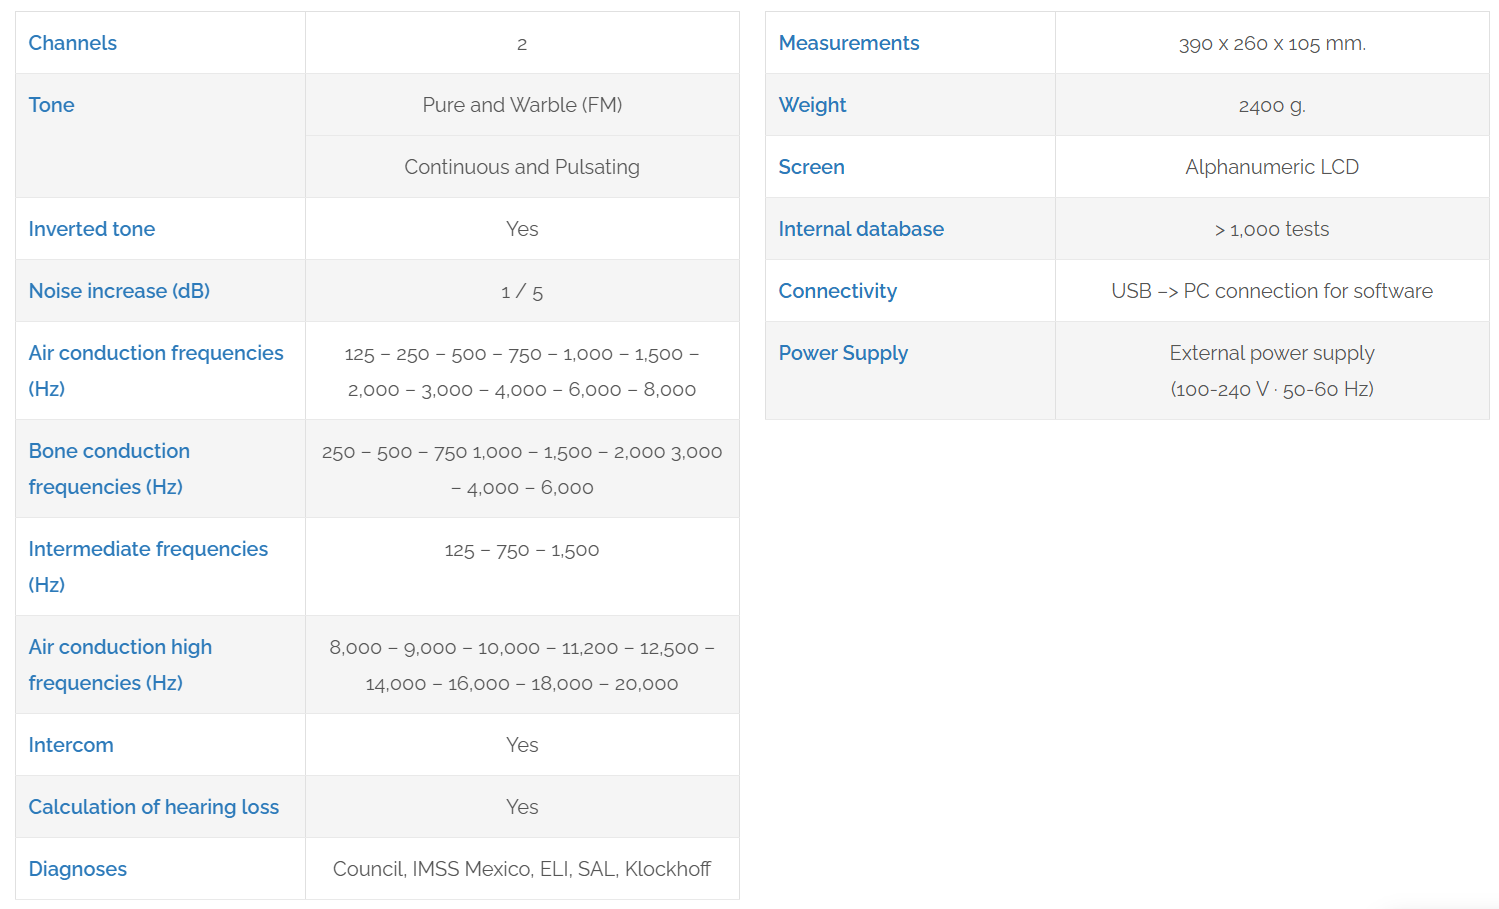The height and width of the screenshot is (909, 1499).
Task: Click the Power Supply label
Action: [843, 353]
